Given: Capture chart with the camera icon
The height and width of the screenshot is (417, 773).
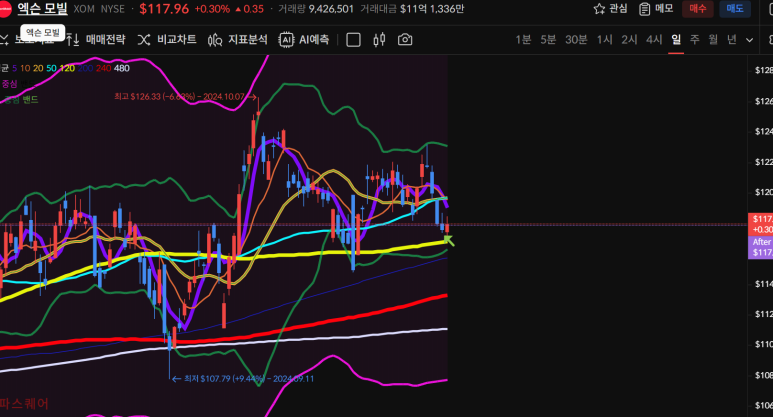Looking at the screenshot, I should click(x=405, y=39).
